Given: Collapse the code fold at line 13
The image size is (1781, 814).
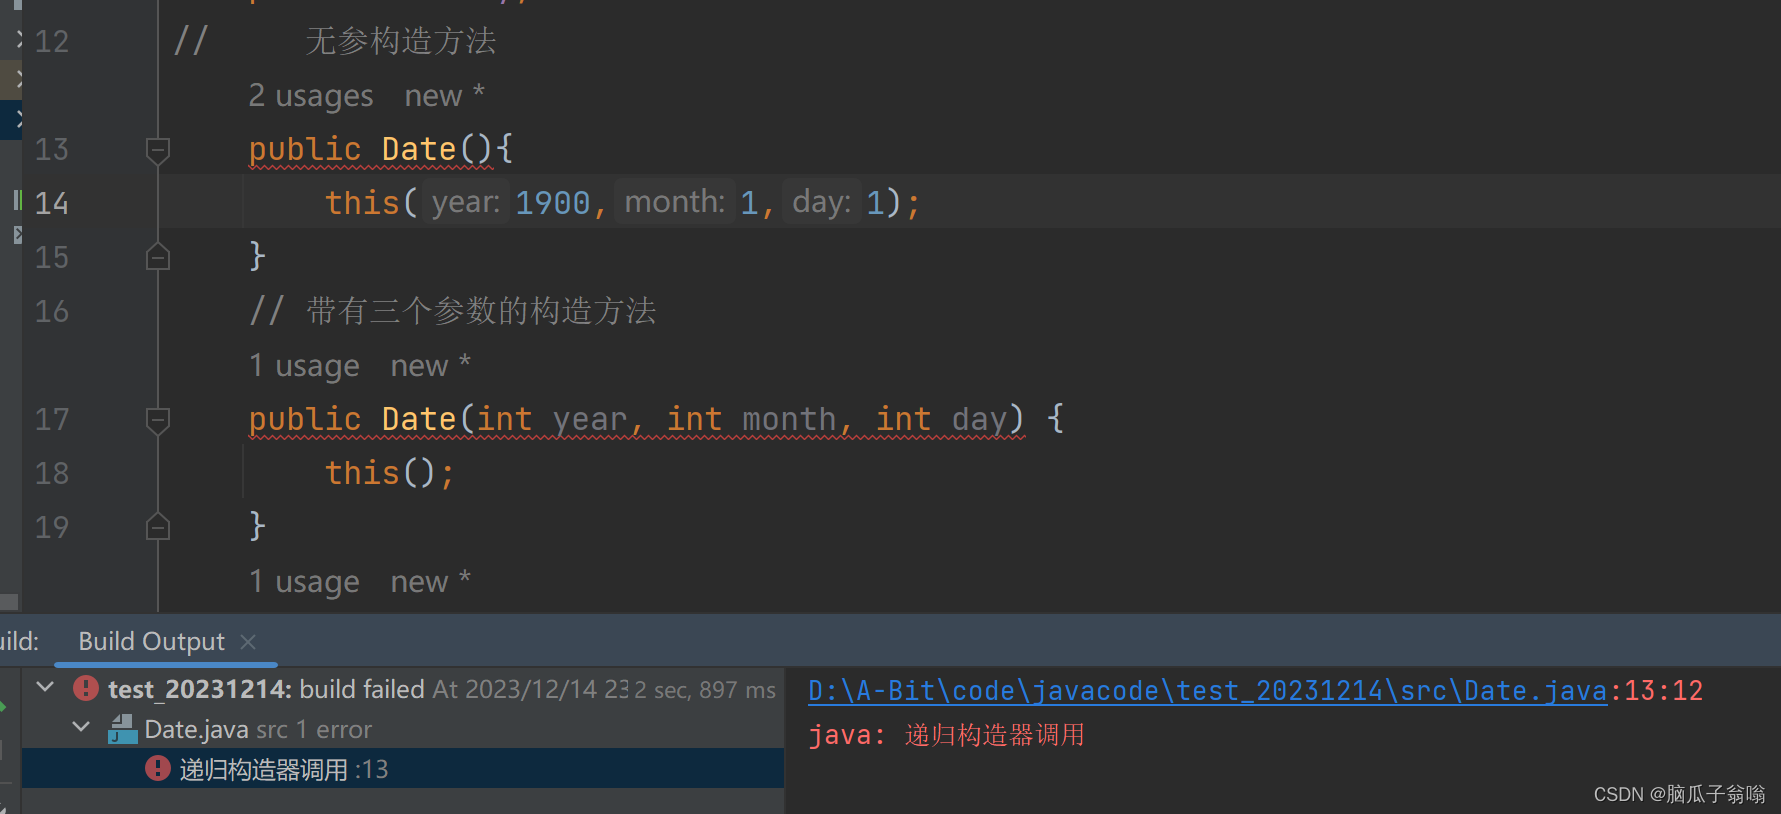Looking at the screenshot, I should point(157,151).
